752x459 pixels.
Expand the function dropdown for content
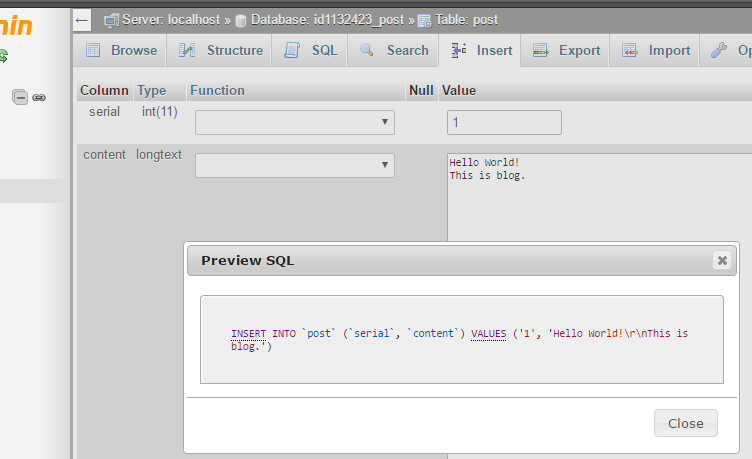click(x=295, y=165)
